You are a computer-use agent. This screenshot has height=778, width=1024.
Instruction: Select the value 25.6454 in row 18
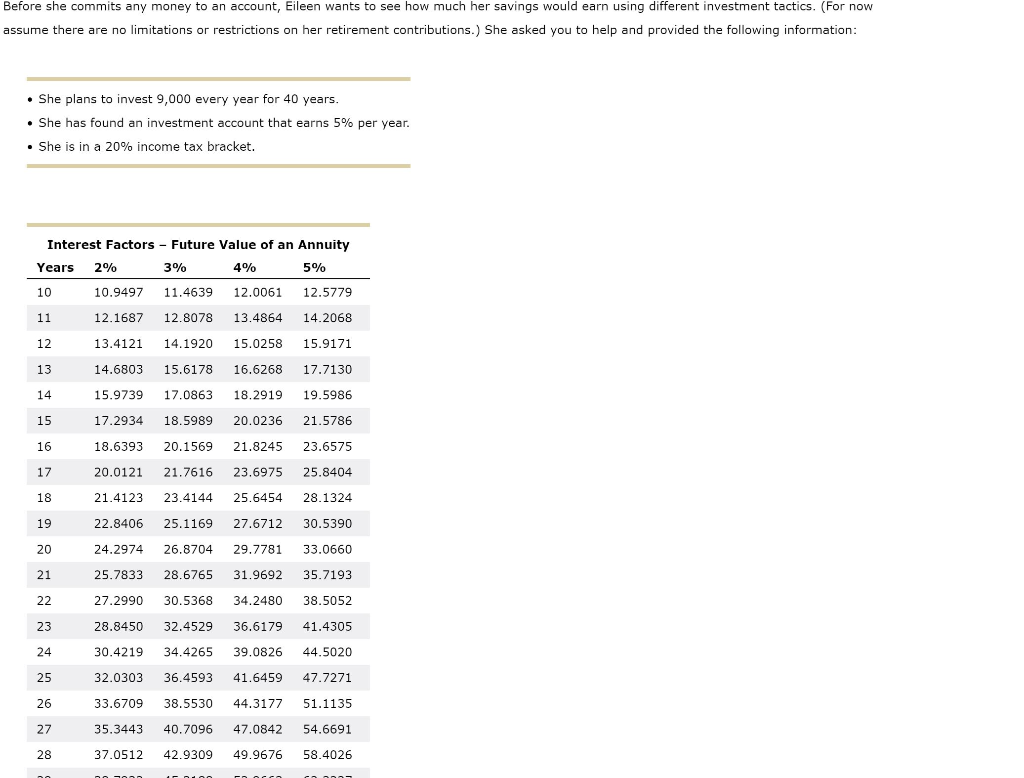point(258,498)
